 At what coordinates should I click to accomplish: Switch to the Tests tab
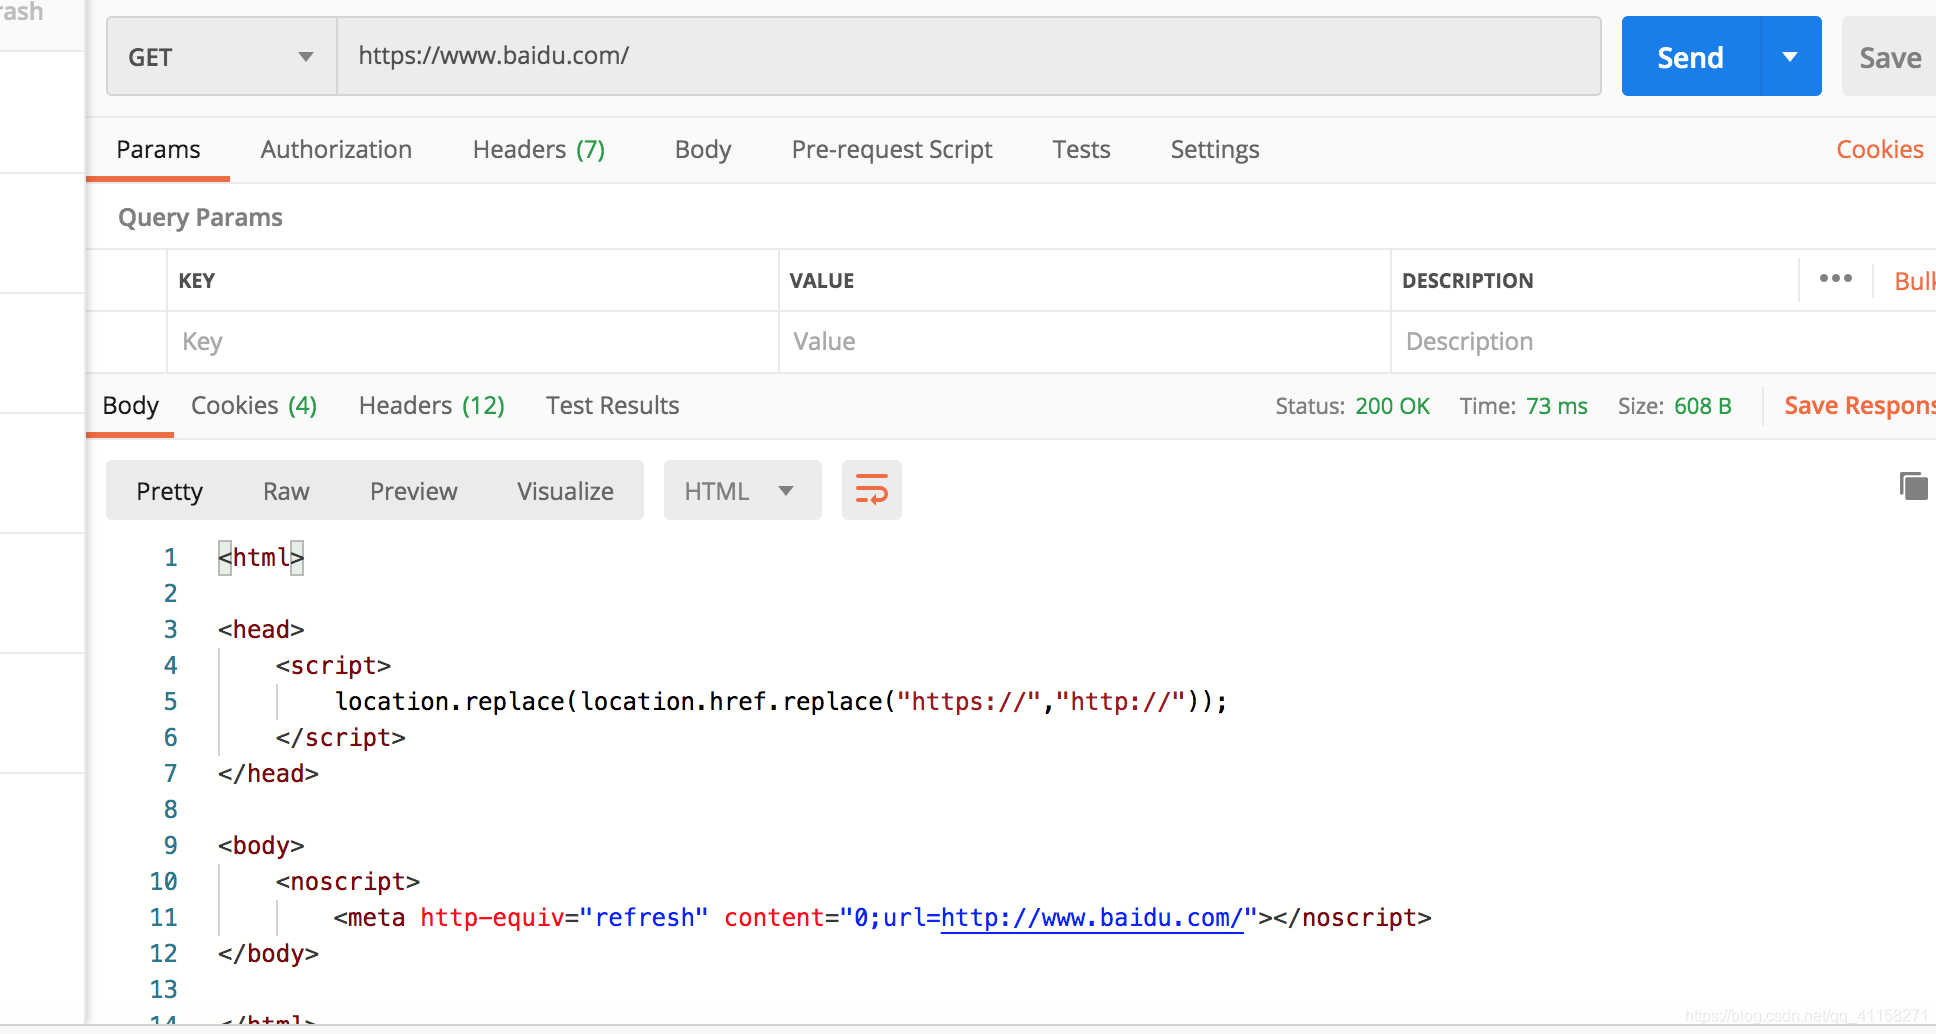(x=1081, y=149)
